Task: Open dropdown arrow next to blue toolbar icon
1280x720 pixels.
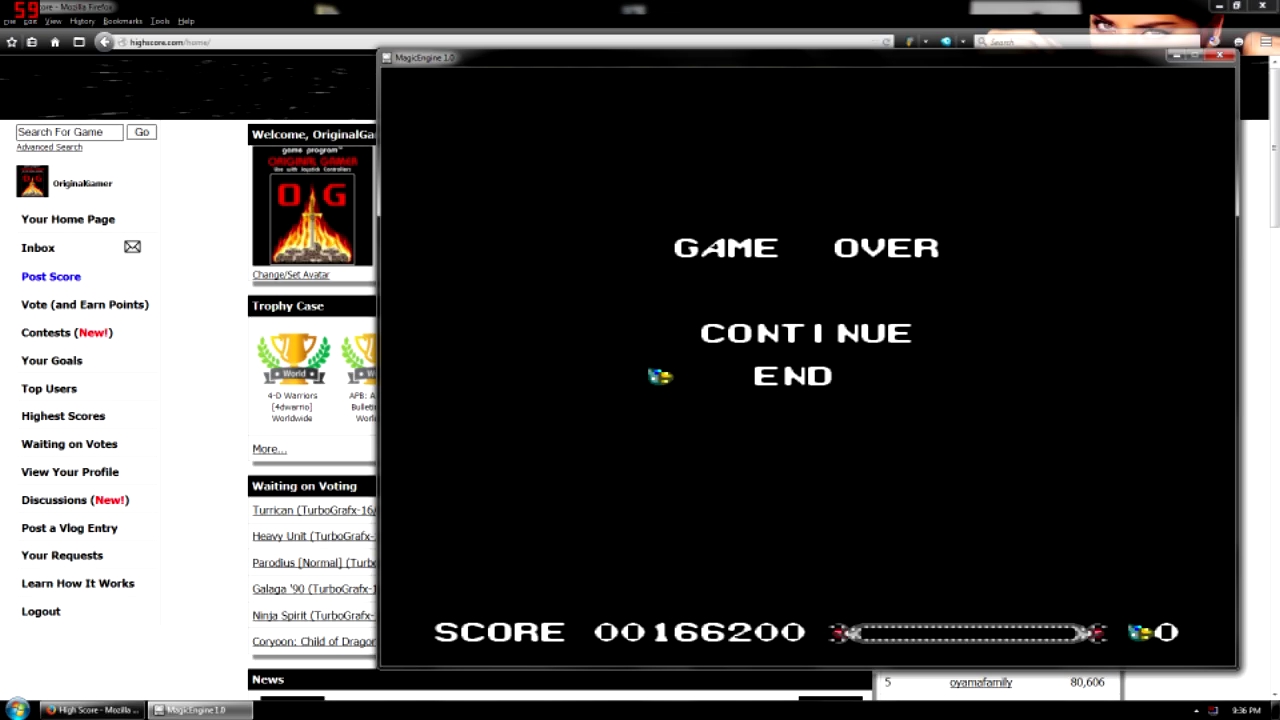Action: 962,42
